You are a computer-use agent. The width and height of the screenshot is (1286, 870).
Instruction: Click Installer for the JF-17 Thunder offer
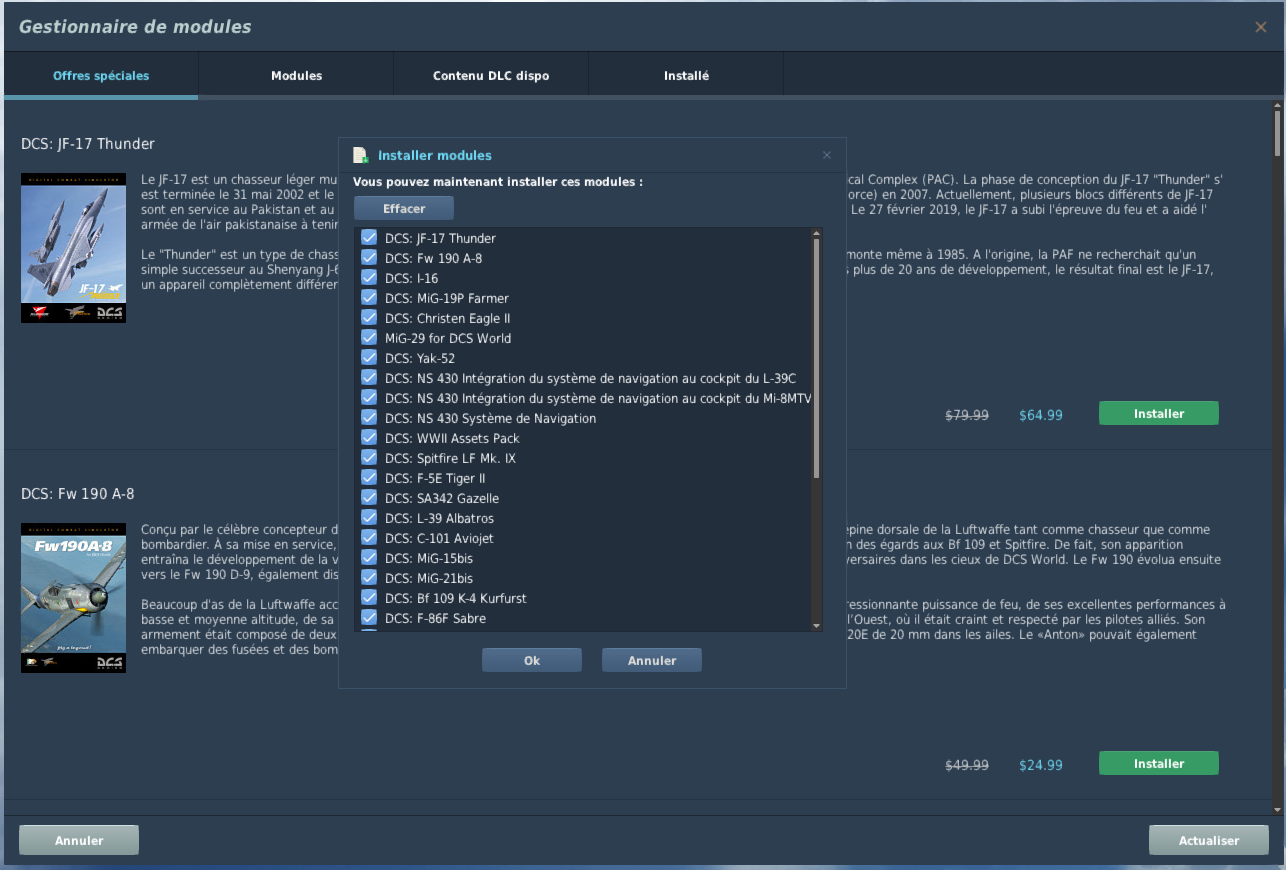tap(1159, 413)
